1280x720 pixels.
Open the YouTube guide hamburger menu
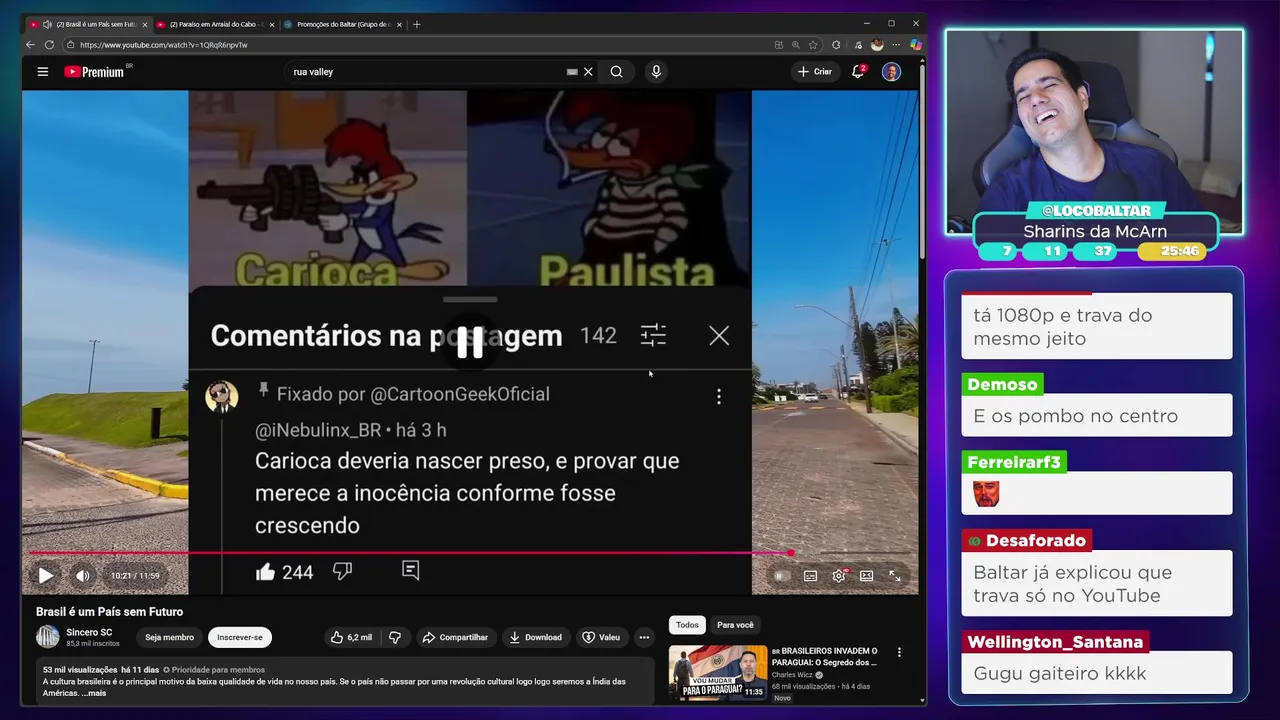(43, 72)
